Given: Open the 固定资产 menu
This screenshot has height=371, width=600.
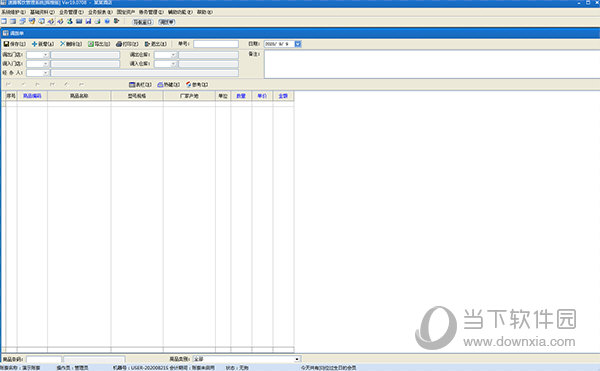Looking at the screenshot, I should click(x=126, y=12).
